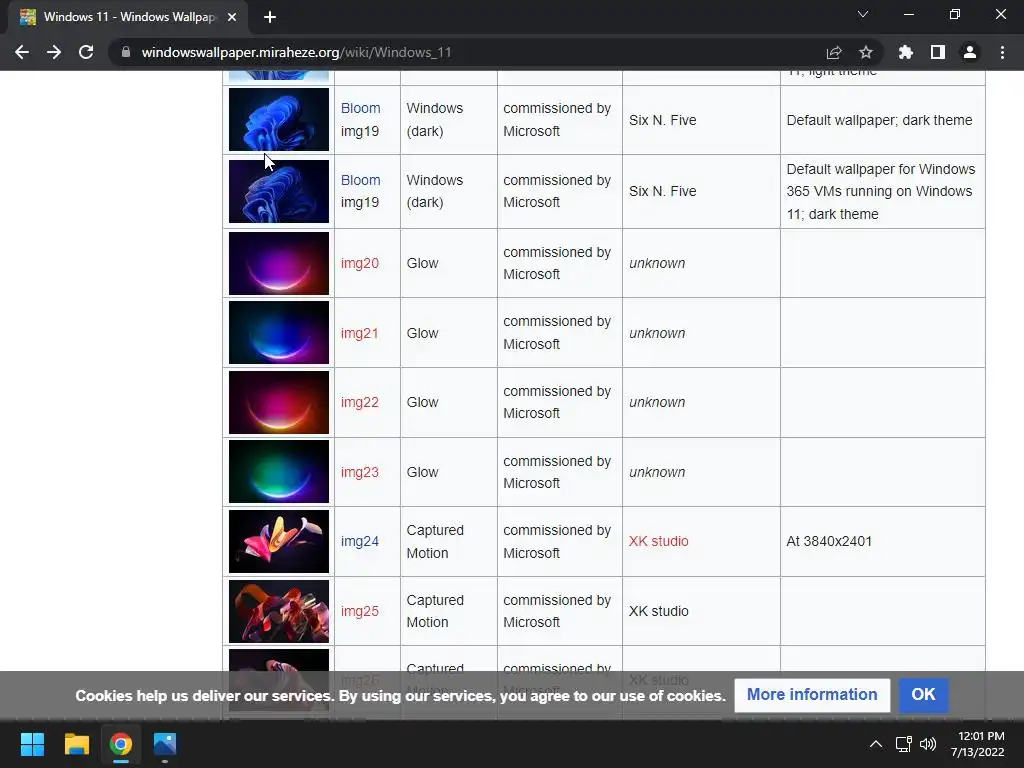Select 'XK studio' text in img25 row
Viewport: 1024px width, 768px height.
pyautogui.click(x=658, y=611)
